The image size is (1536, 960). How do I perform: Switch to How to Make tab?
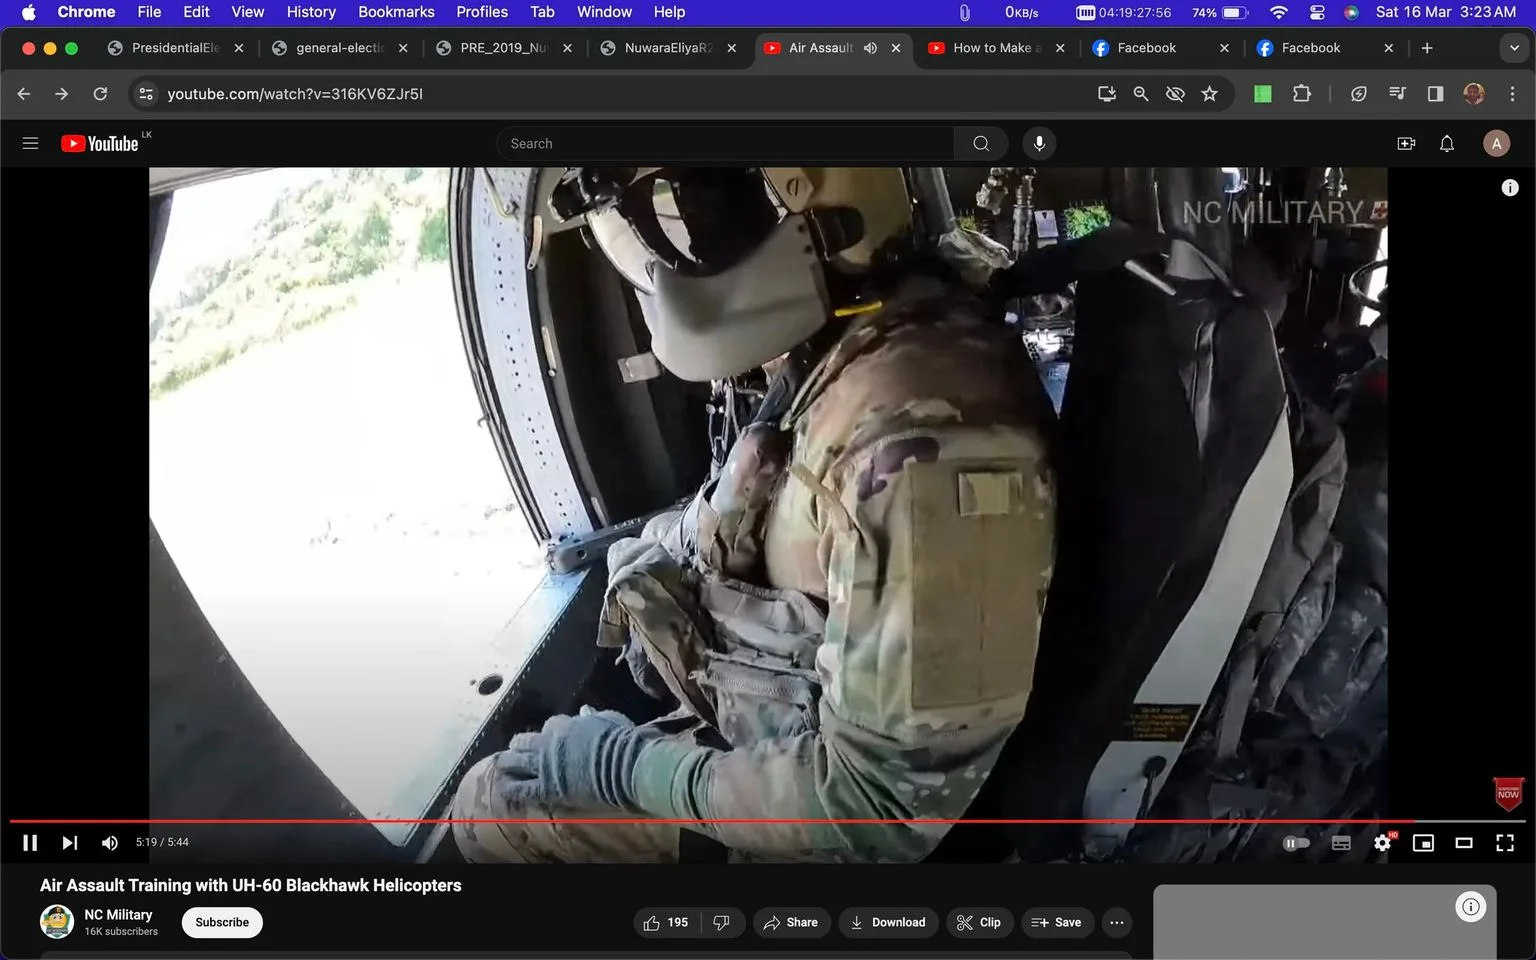(x=996, y=48)
